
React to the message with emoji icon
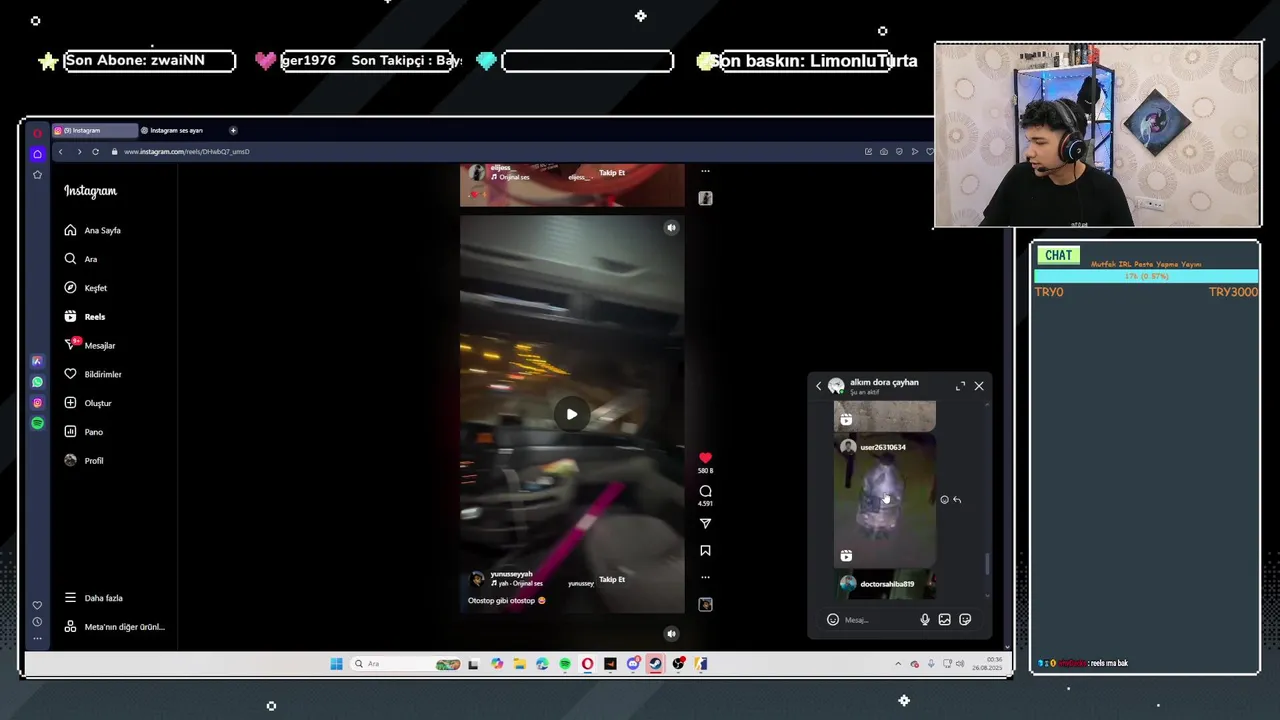coord(944,500)
